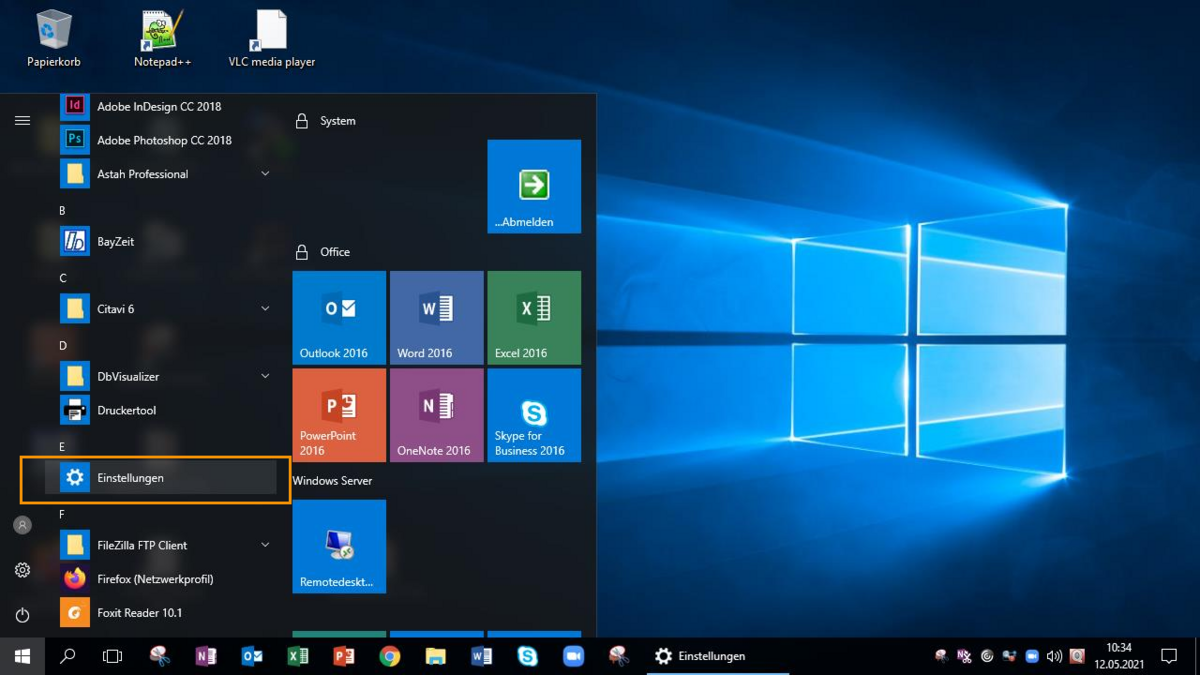The image size is (1200, 675).
Task: Open the Skype for Business 2016 tile
Action: point(534,415)
